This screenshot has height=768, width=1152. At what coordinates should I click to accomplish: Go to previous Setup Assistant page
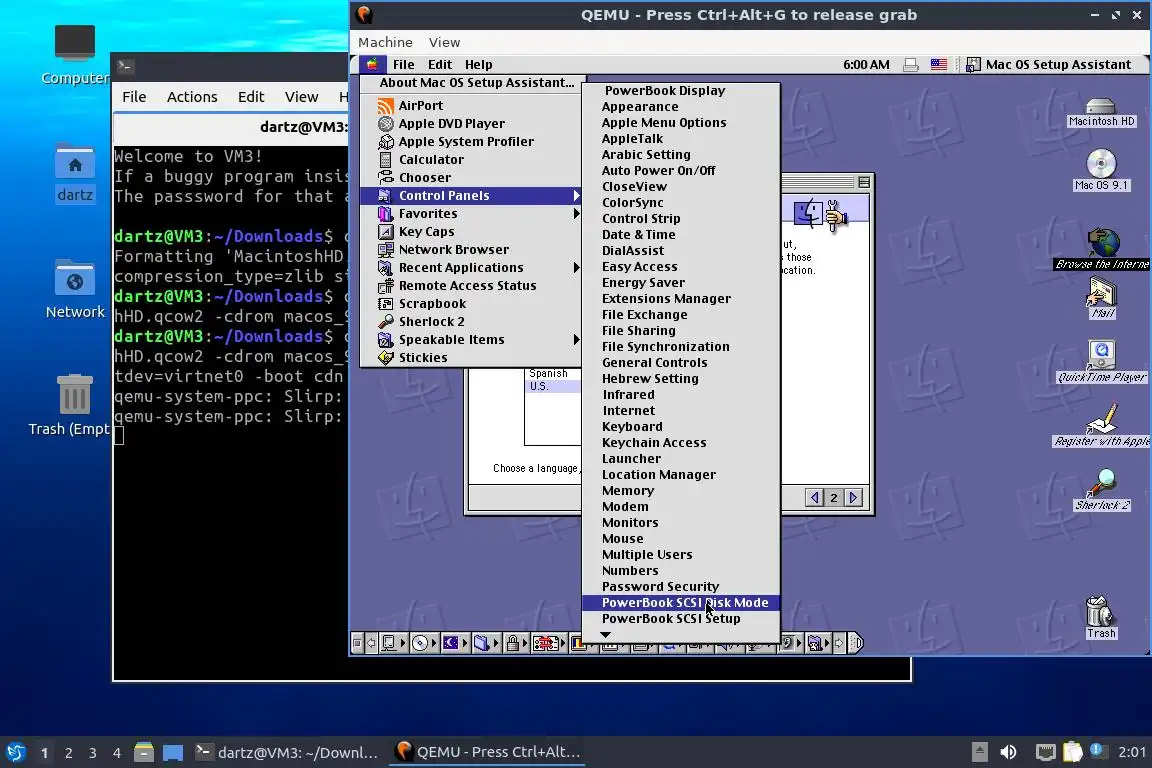click(815, 498)
